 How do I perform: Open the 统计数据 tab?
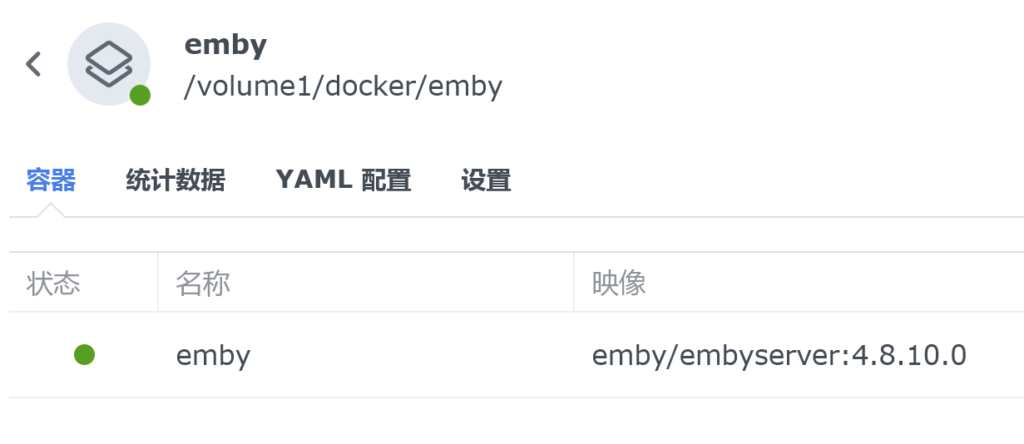coord(175,180)
